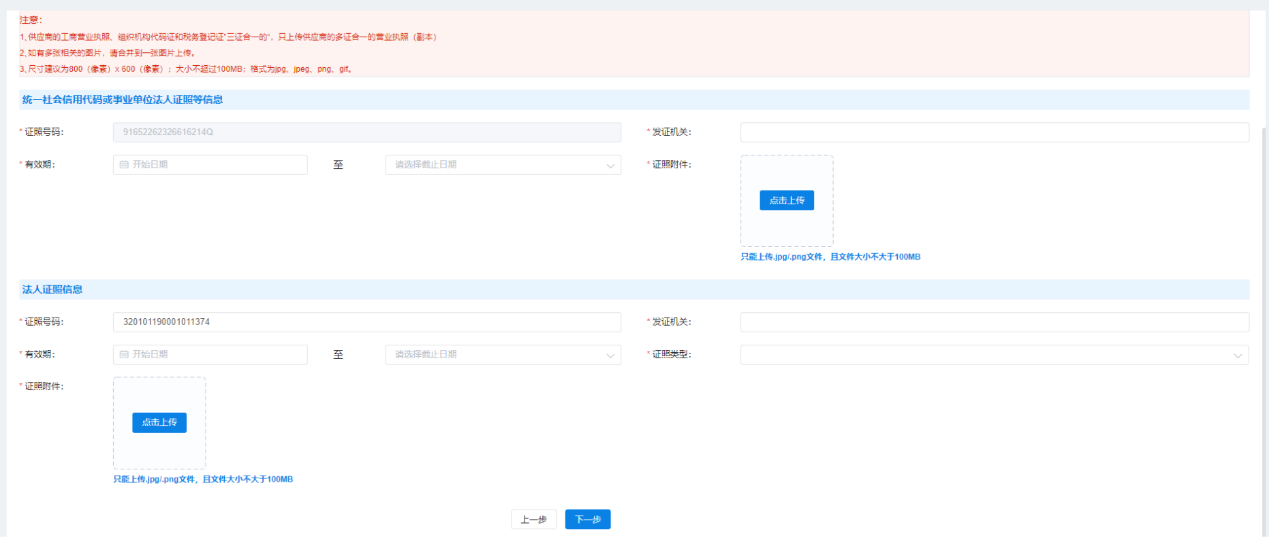Screen dimensions: 1269x538
Task: Focus 发证机关 field in the unified credit code section
Action: (x=993, y=133)
